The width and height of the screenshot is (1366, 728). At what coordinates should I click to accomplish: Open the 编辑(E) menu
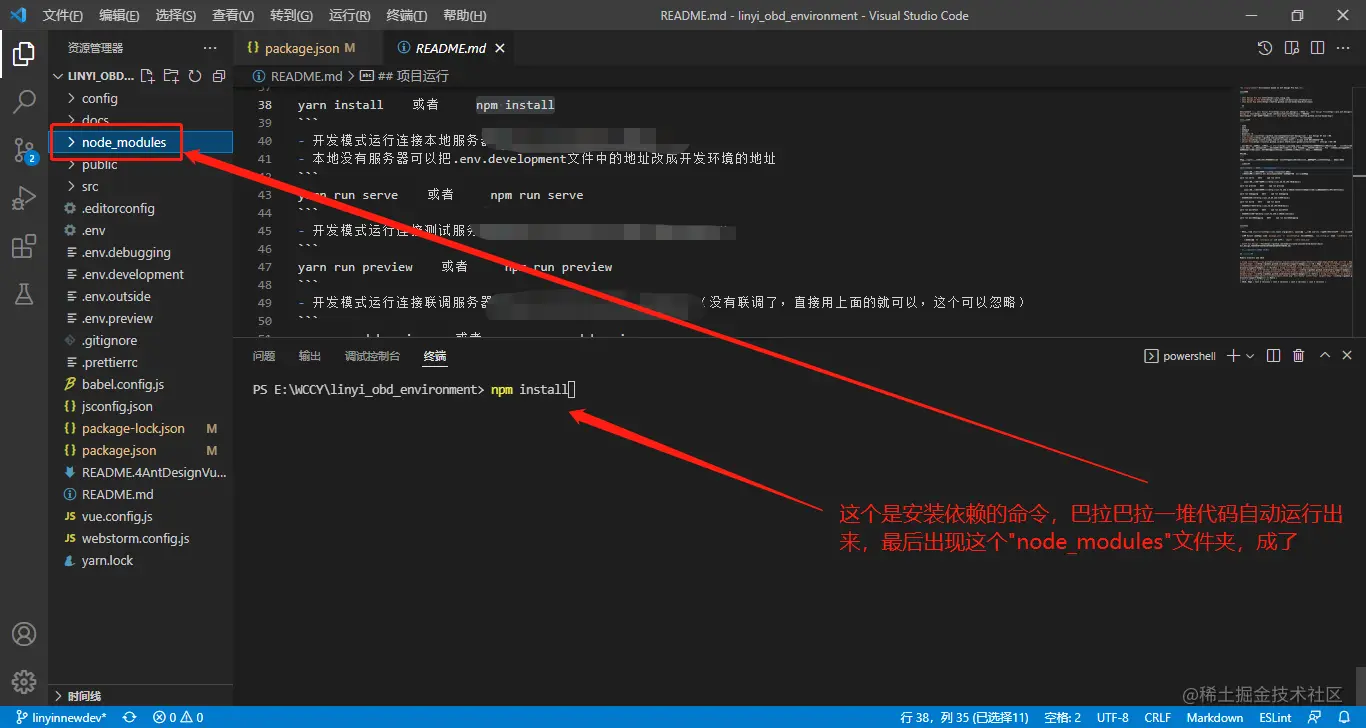point(120,16)
